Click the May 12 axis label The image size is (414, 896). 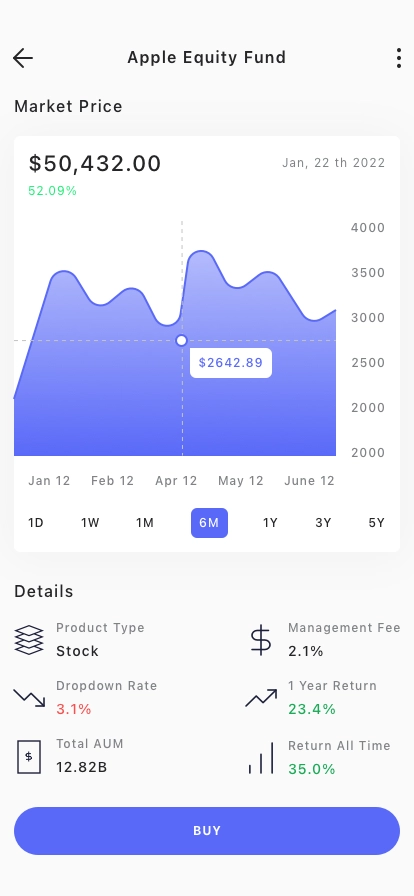pos(241,481)
